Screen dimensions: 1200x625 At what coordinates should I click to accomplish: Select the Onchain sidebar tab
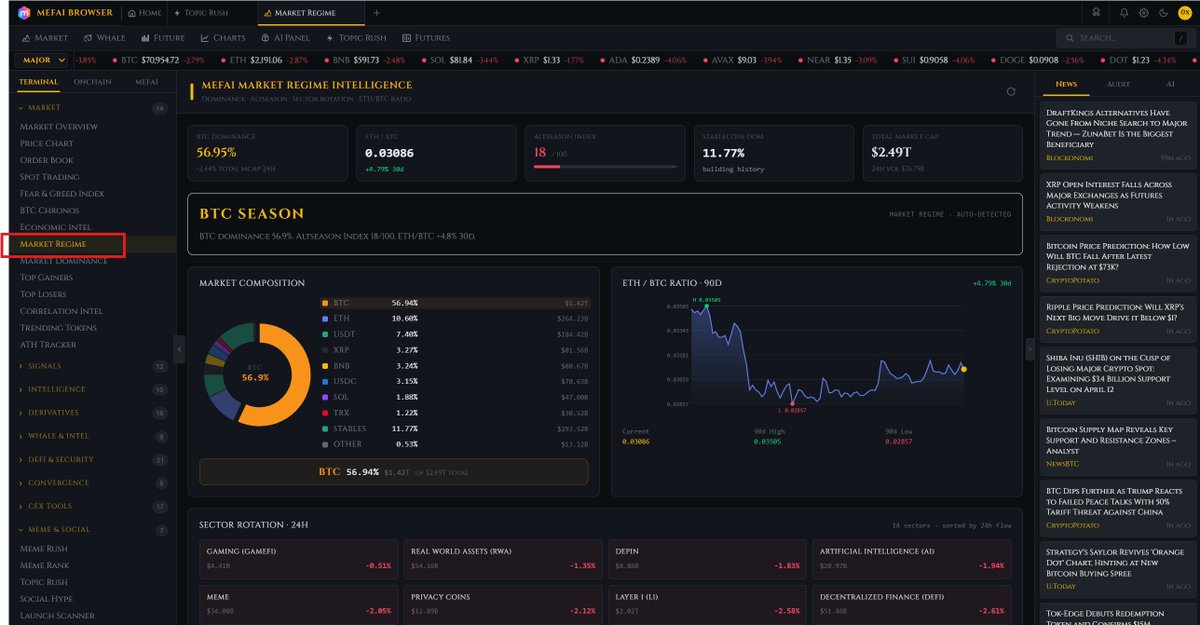[92, 82]
